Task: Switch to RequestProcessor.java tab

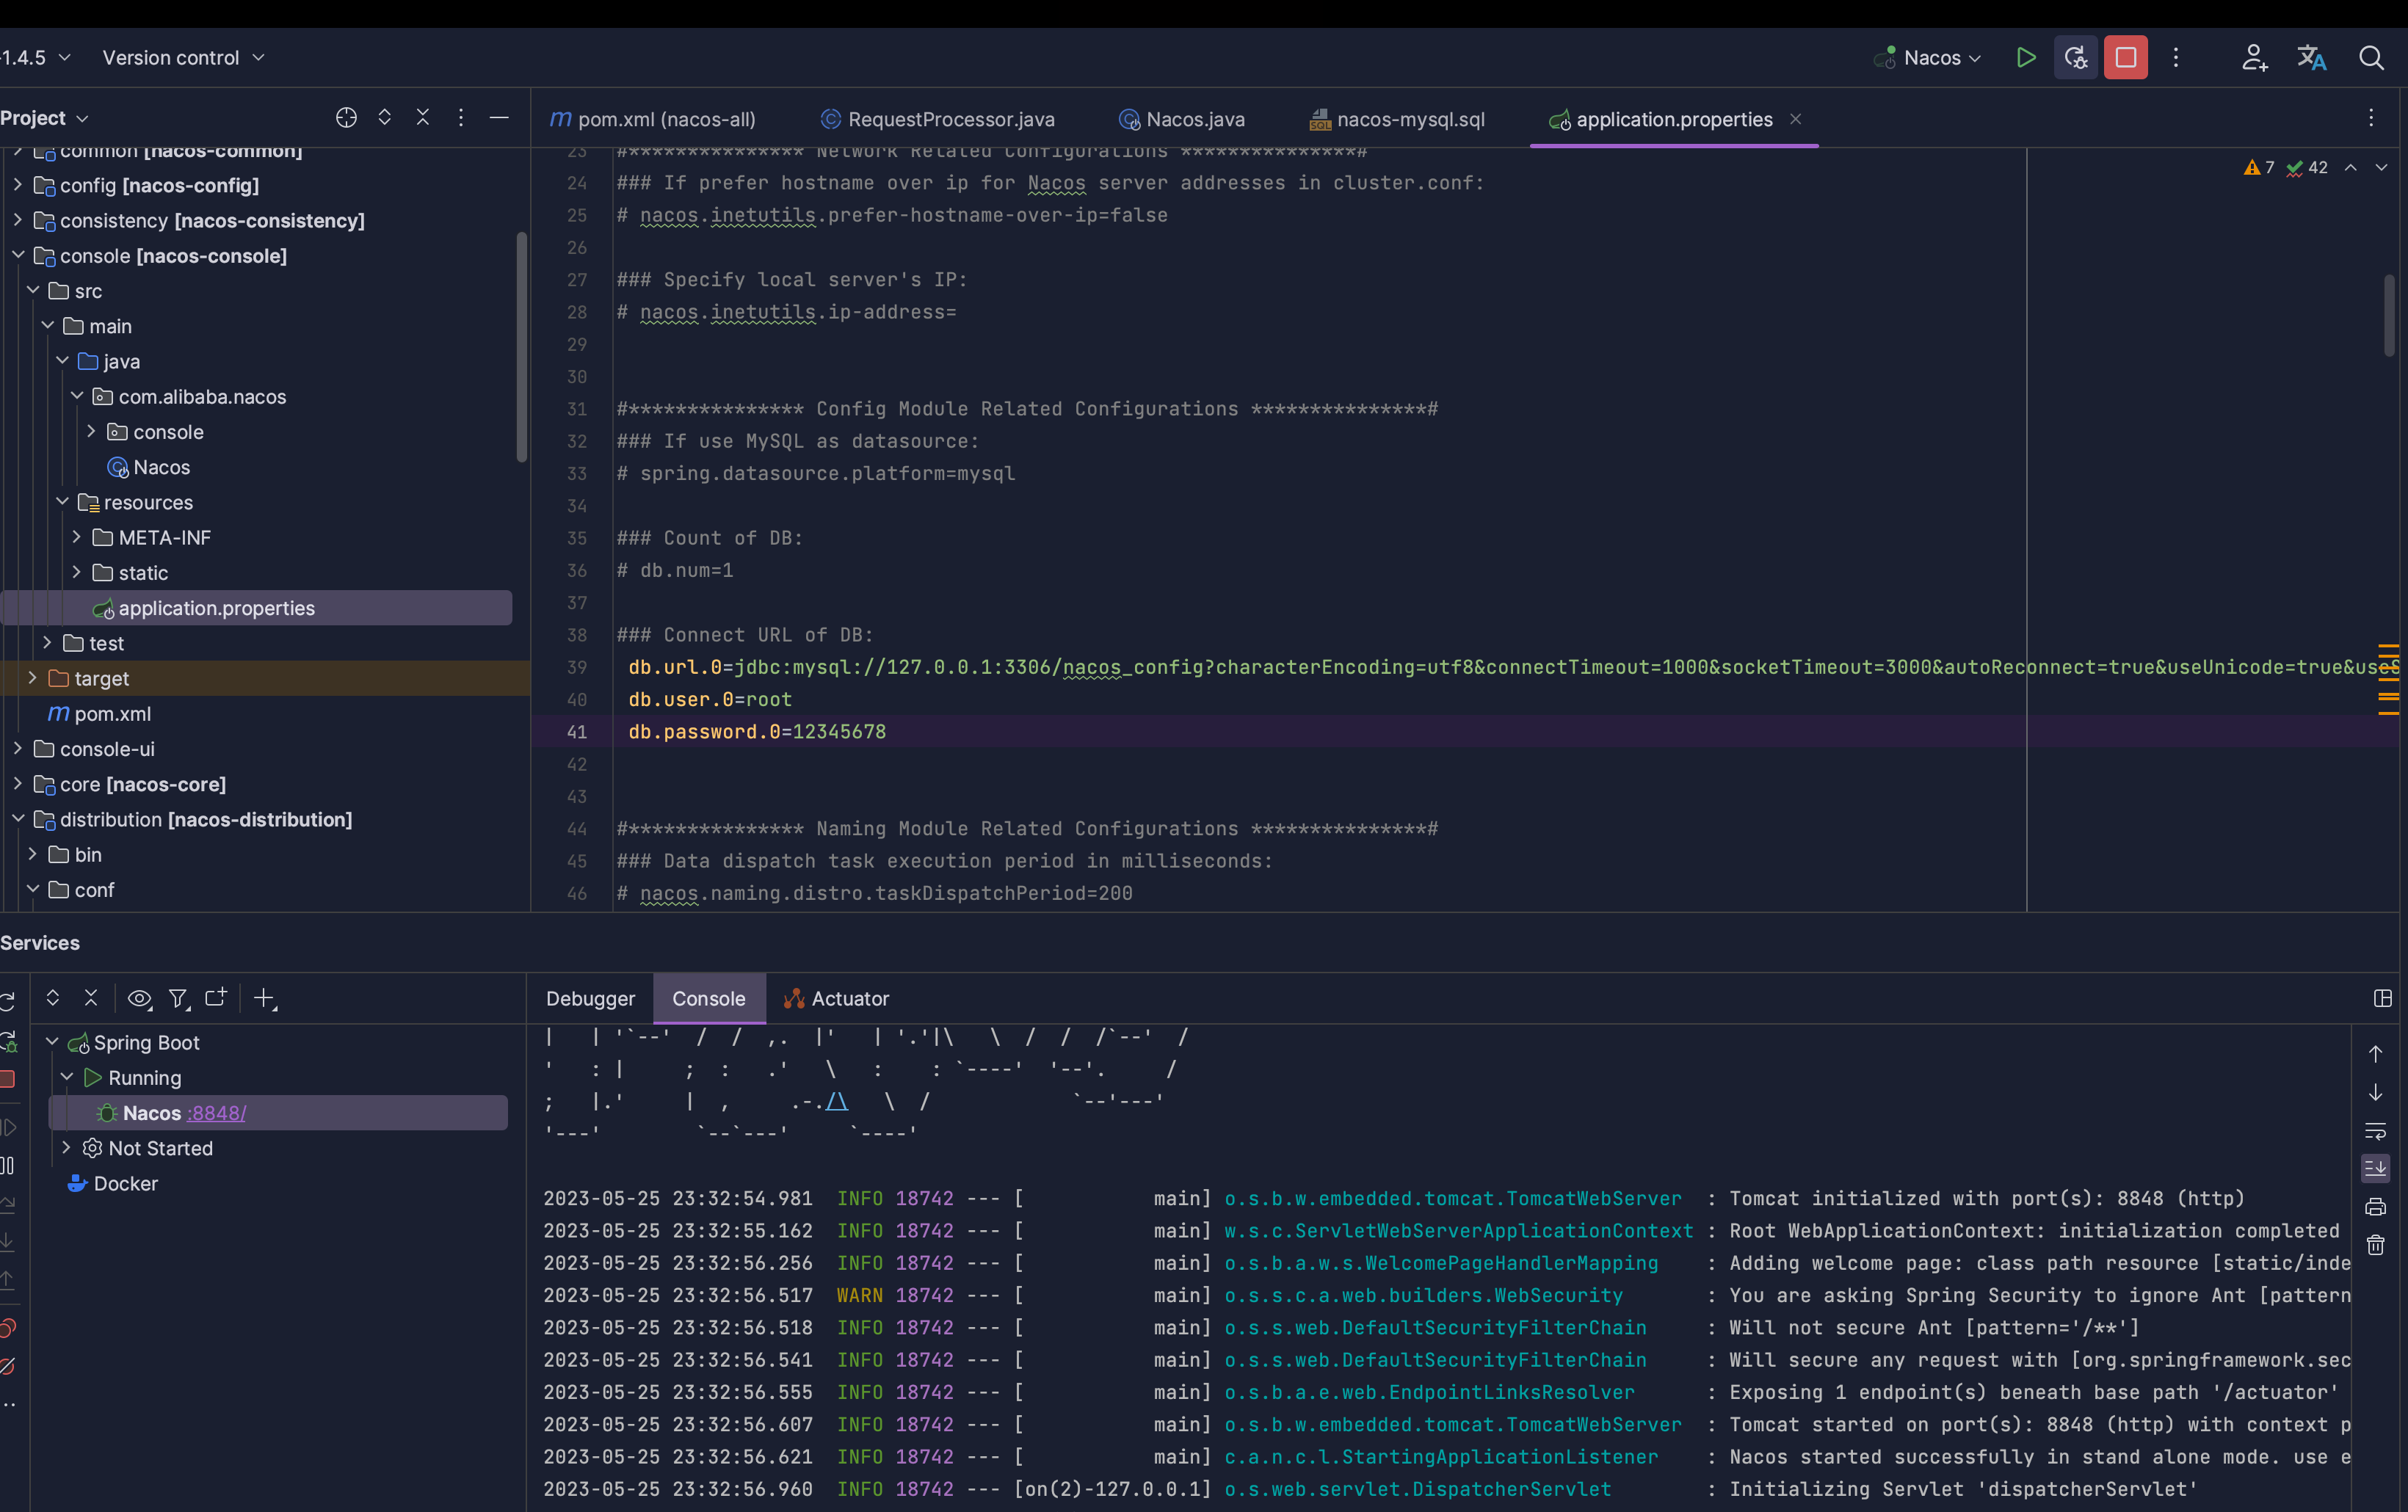Action: pos(937,119)
